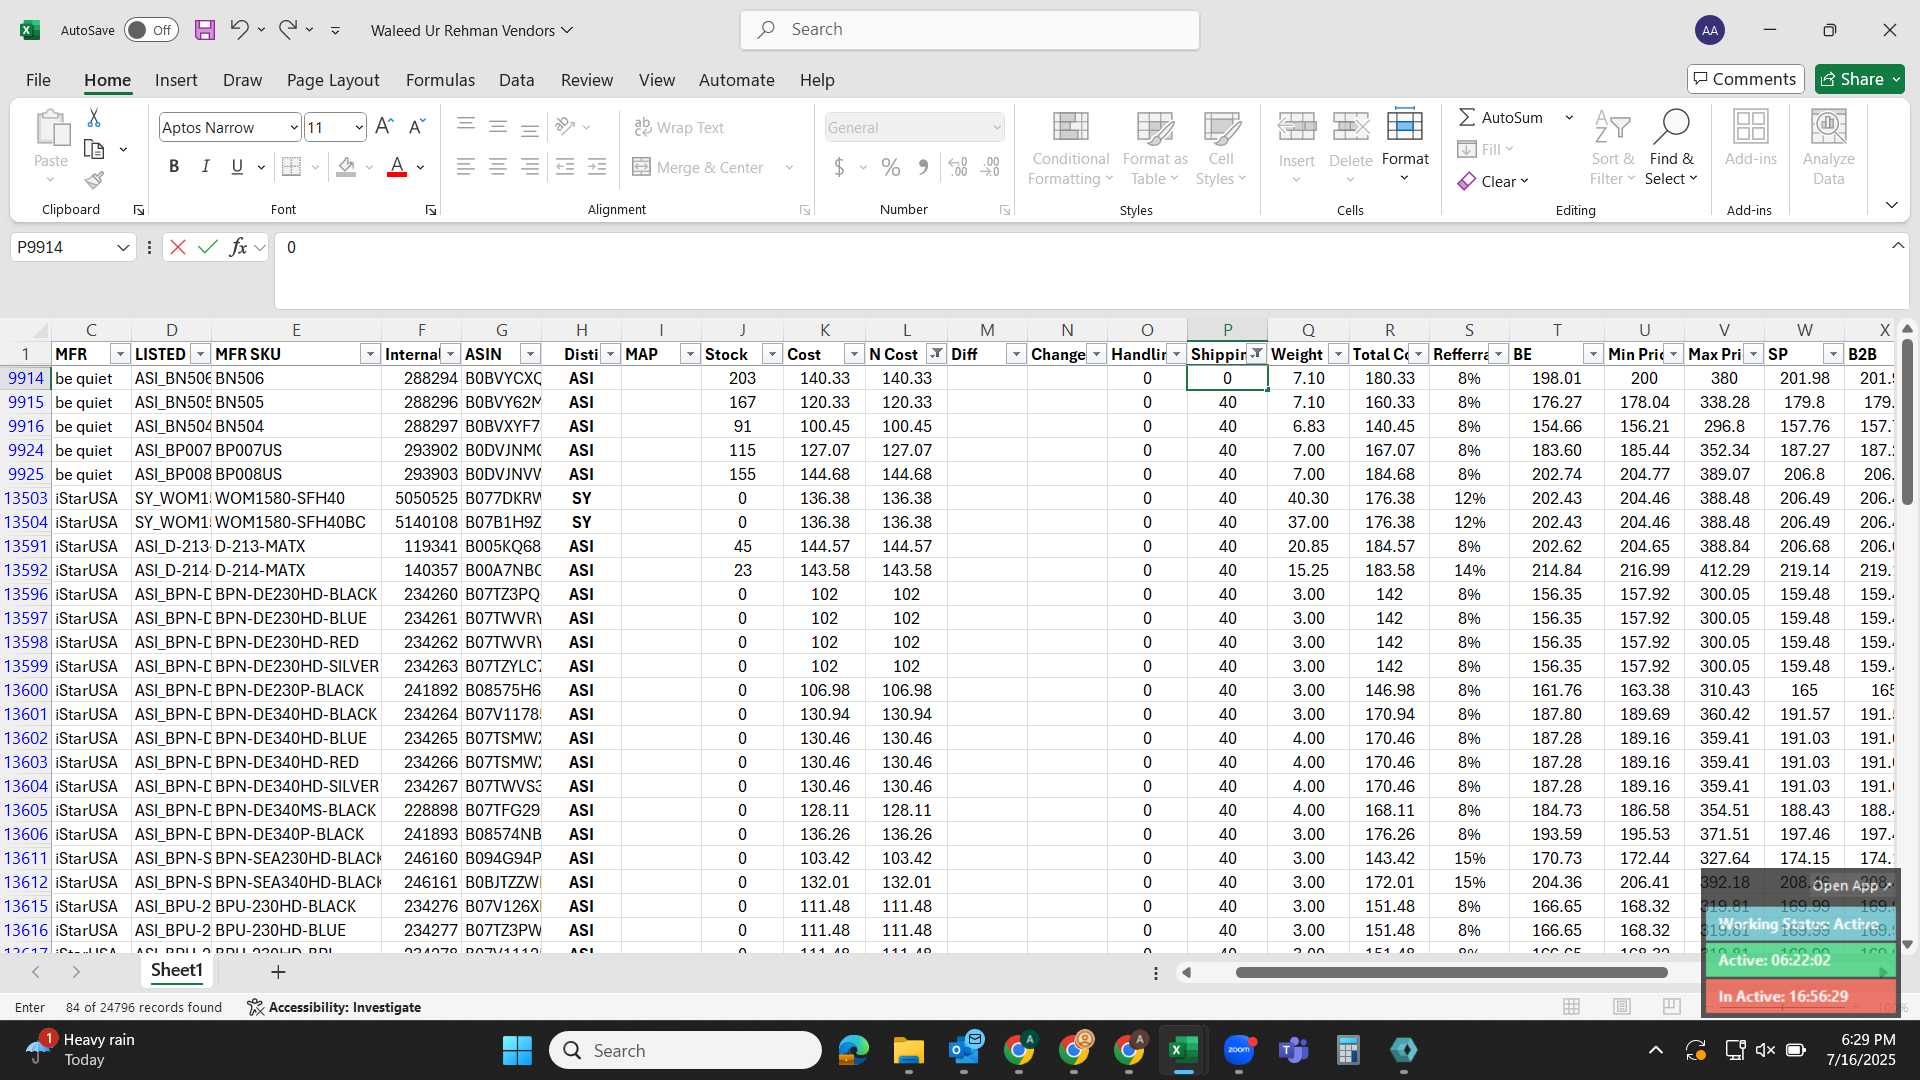
Task: Open Conditional Formatting menu
Action: 1070,148
